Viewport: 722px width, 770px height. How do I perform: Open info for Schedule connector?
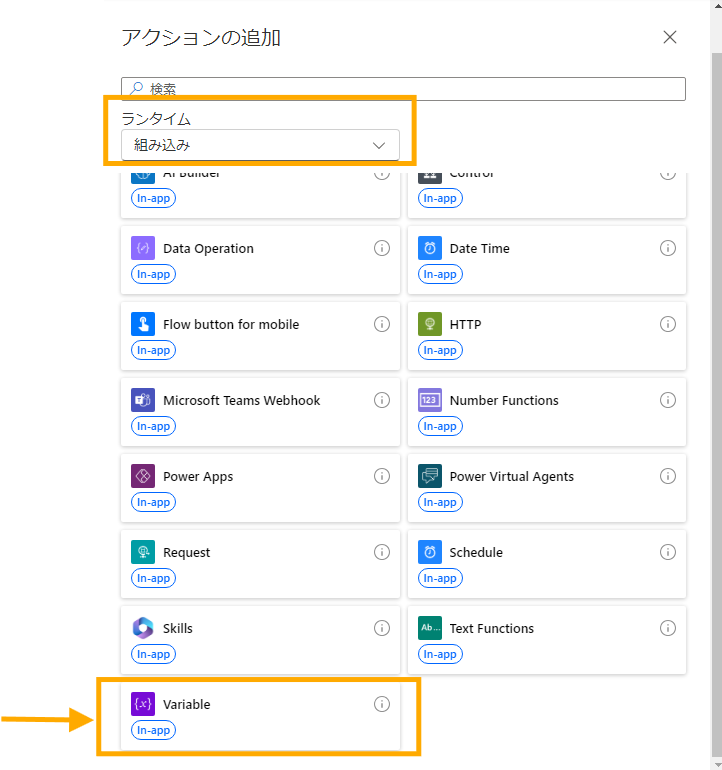[667, 552]
